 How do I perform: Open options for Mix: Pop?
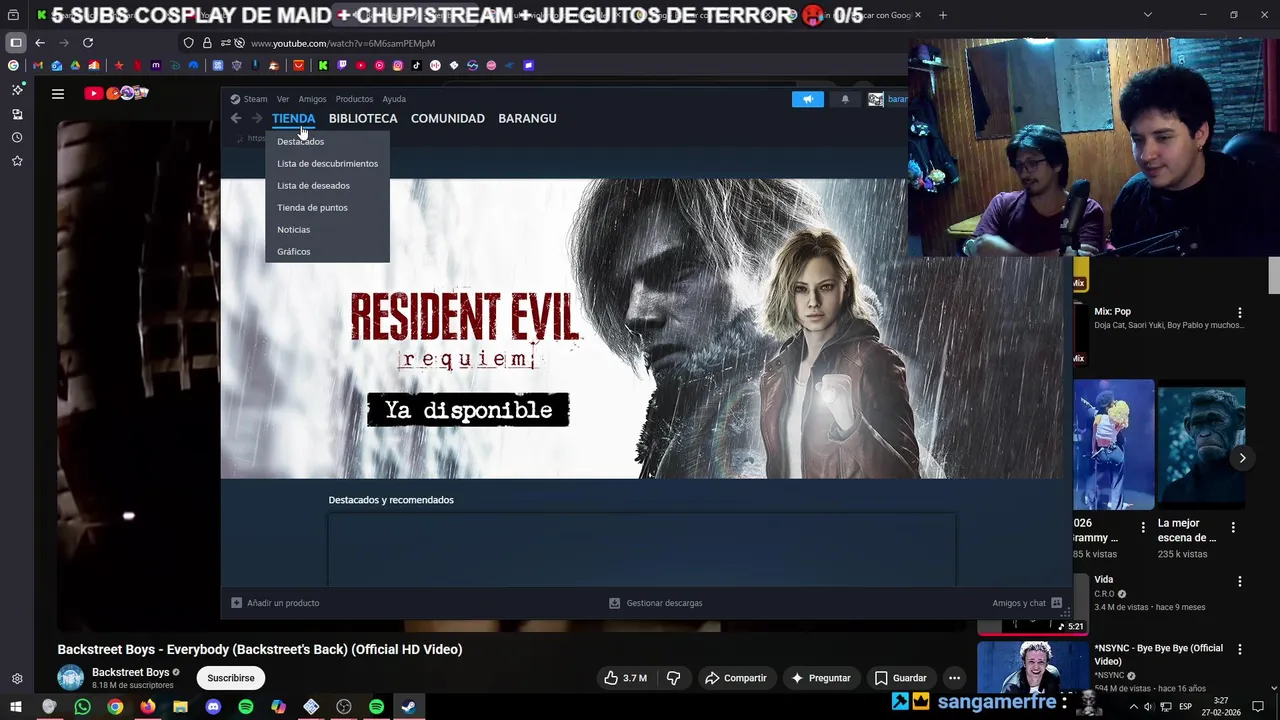click(1239, 313)
